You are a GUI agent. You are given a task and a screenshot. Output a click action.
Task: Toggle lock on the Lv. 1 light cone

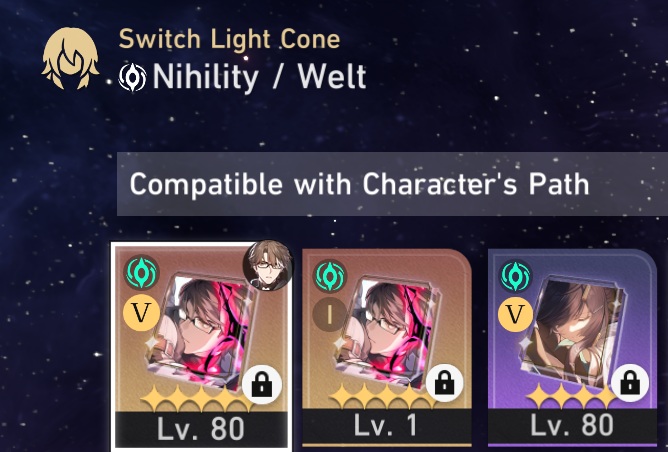(x=444, y=383)
